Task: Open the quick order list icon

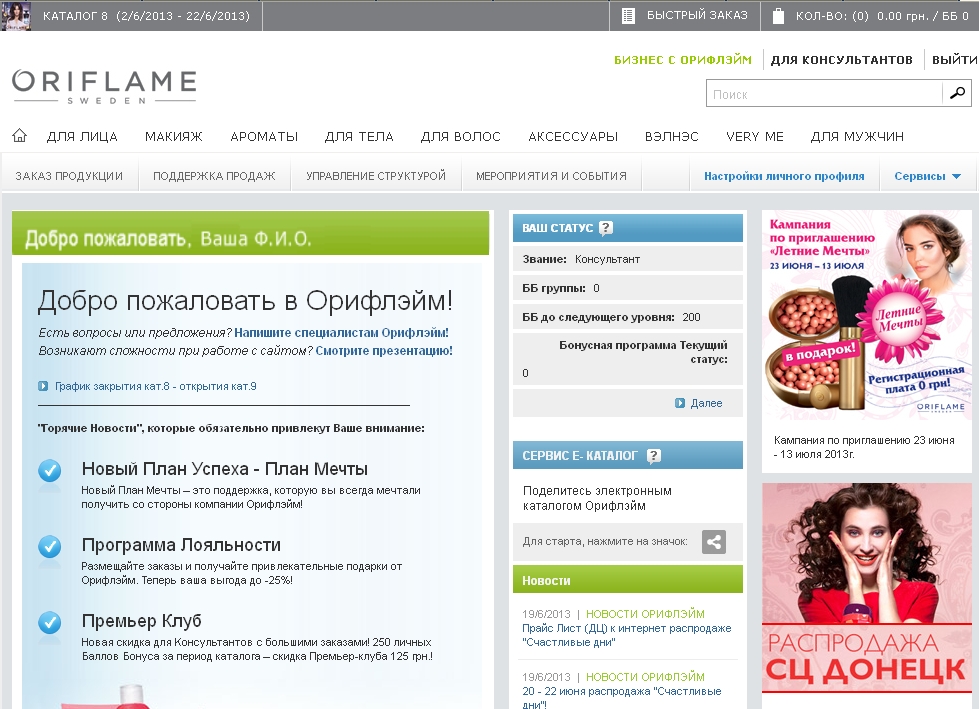Action: point(628,16)
